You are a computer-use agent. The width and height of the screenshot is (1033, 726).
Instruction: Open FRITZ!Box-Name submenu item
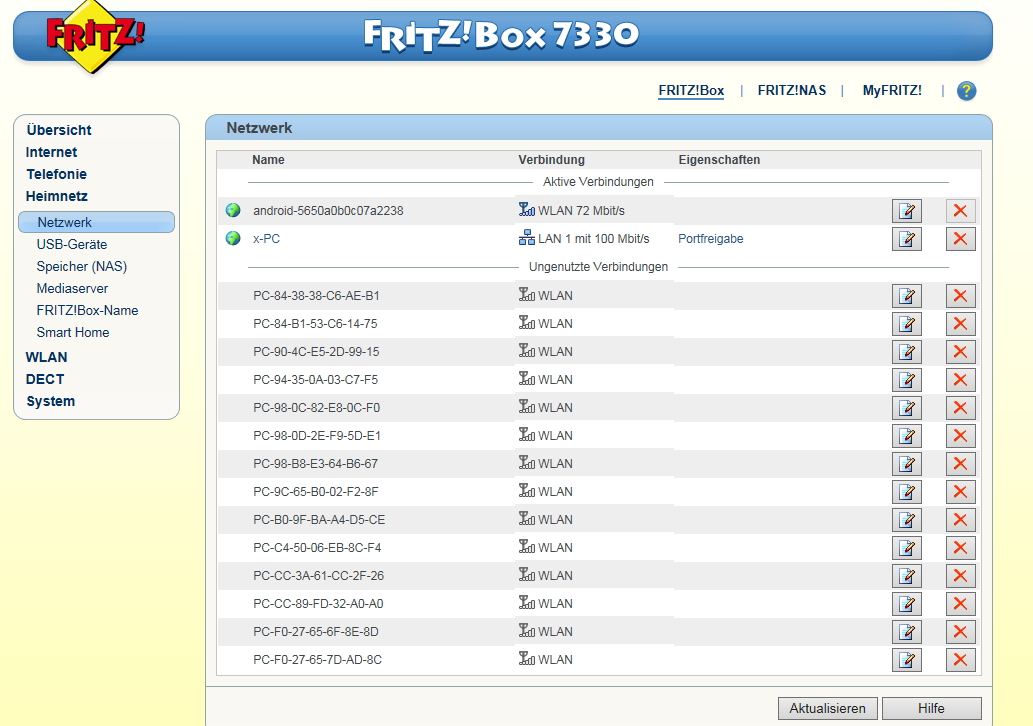88,310
